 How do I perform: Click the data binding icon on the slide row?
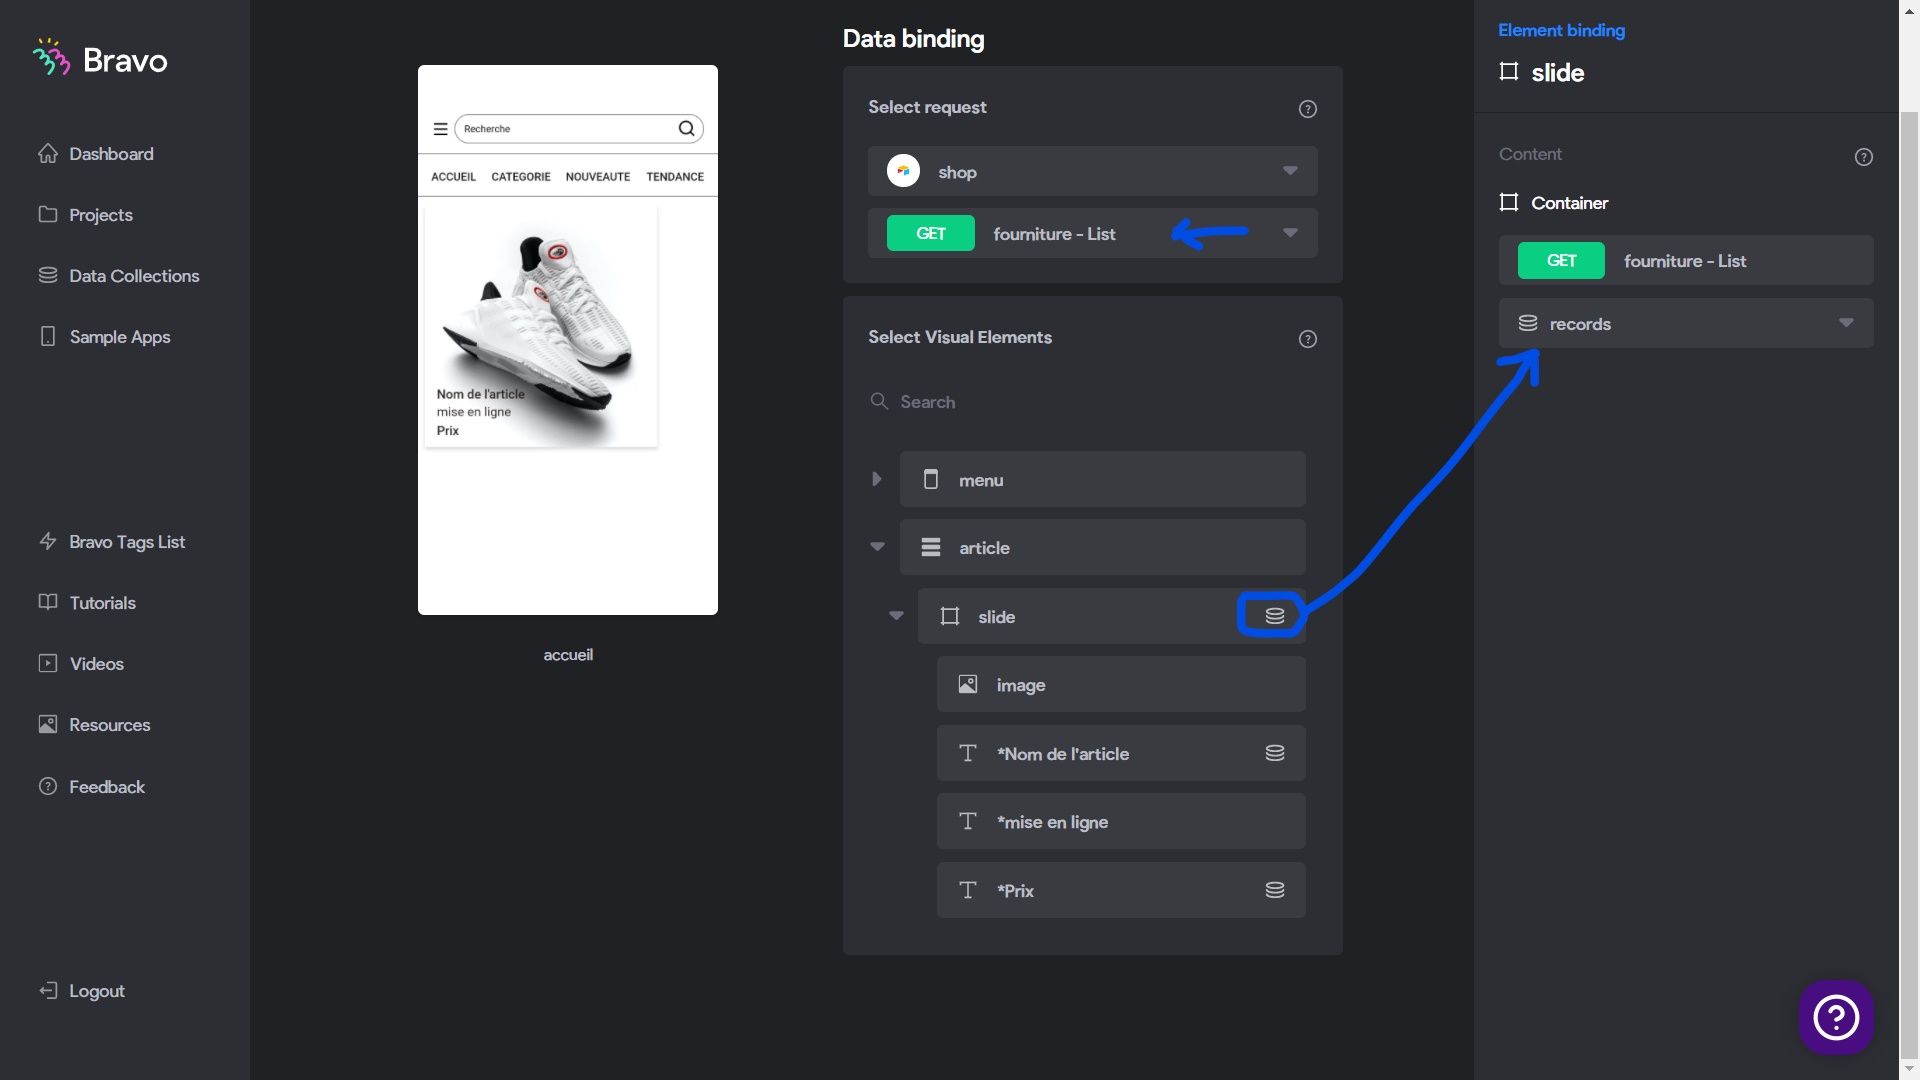point(1274,616)
